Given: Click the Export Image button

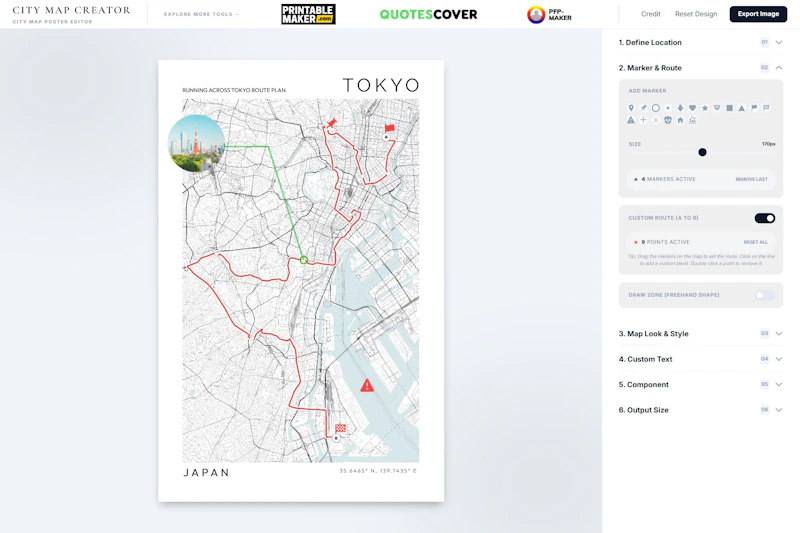Looking at the screenshot, I should click(x=758, y=14).
